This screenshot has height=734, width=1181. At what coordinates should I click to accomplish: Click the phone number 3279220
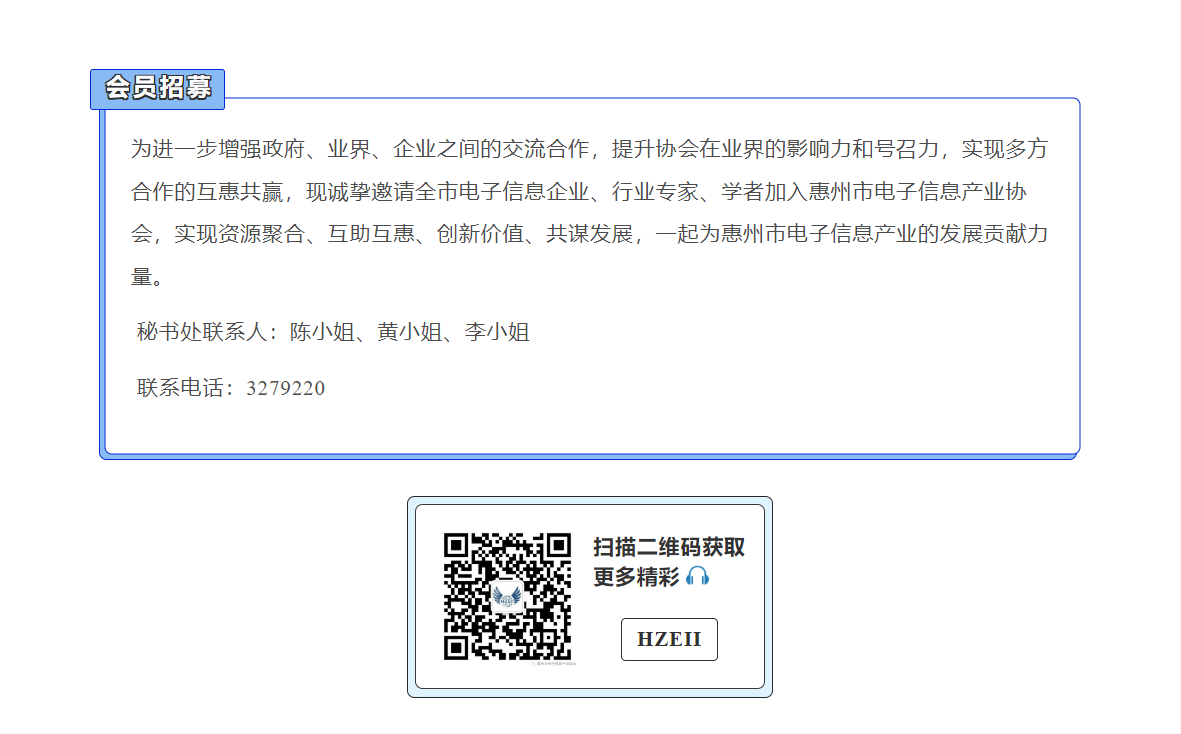(286, 388)
